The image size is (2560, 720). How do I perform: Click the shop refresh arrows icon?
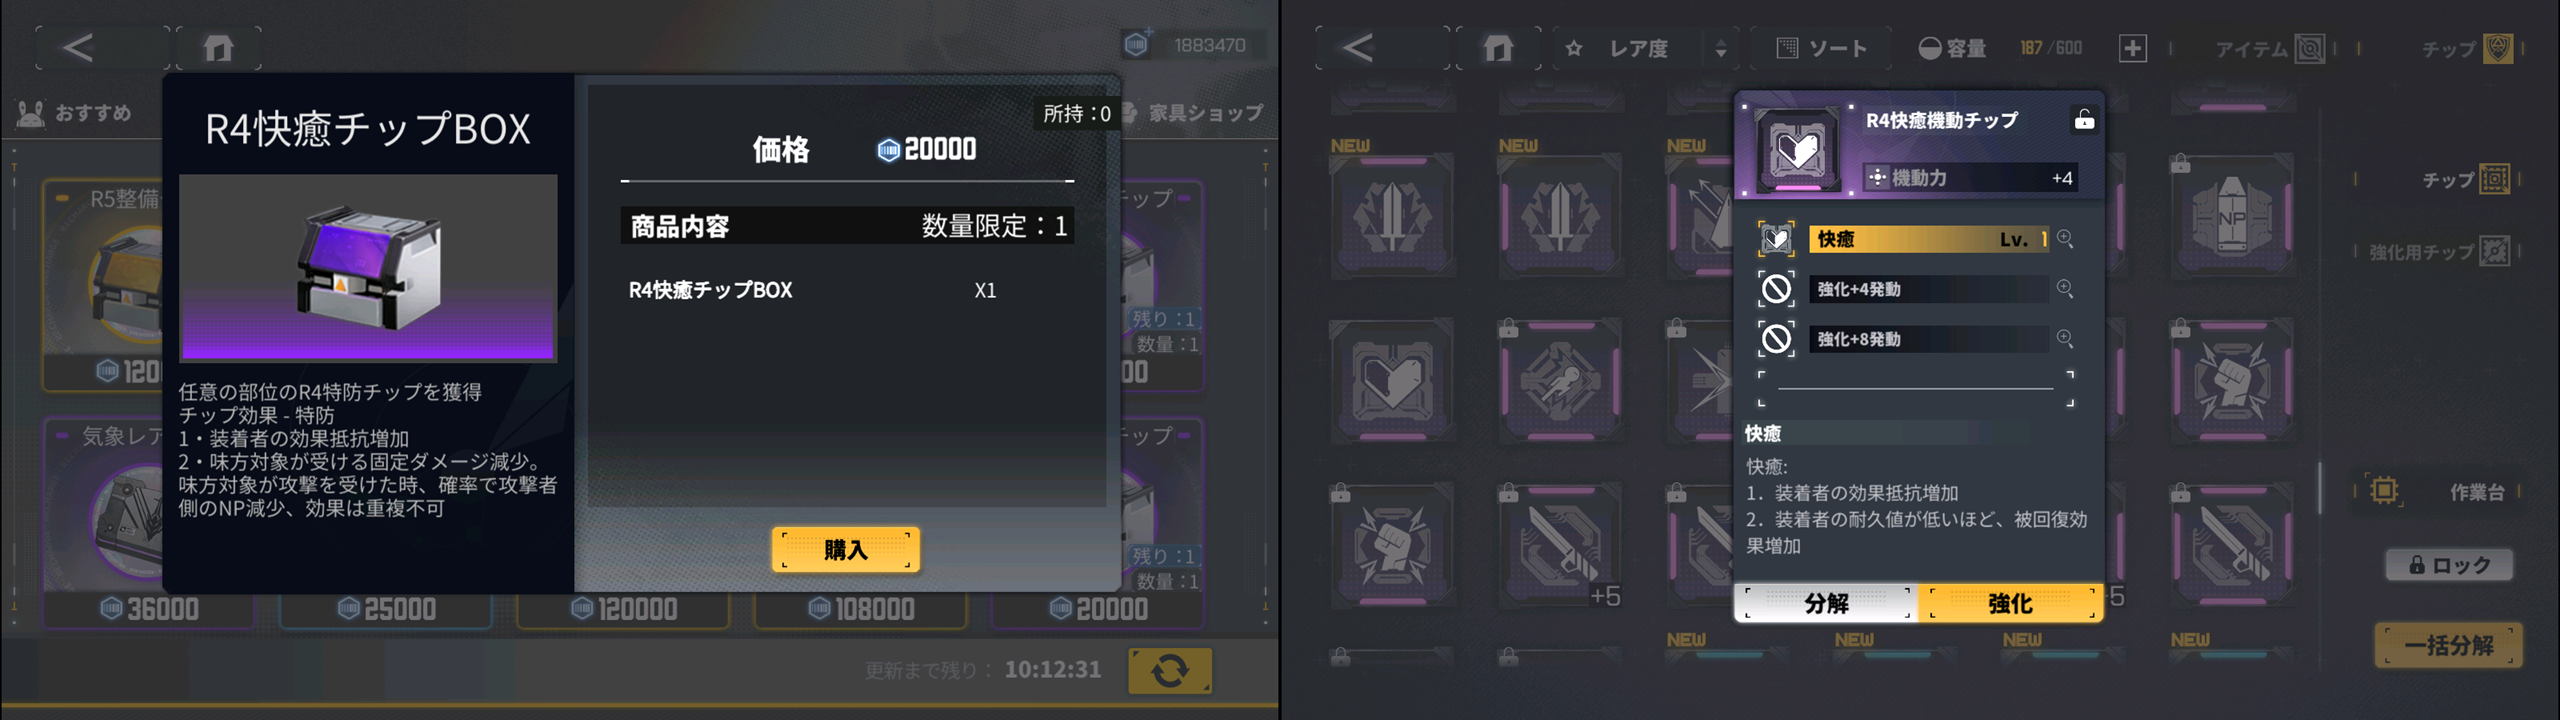coord(1170,670)
